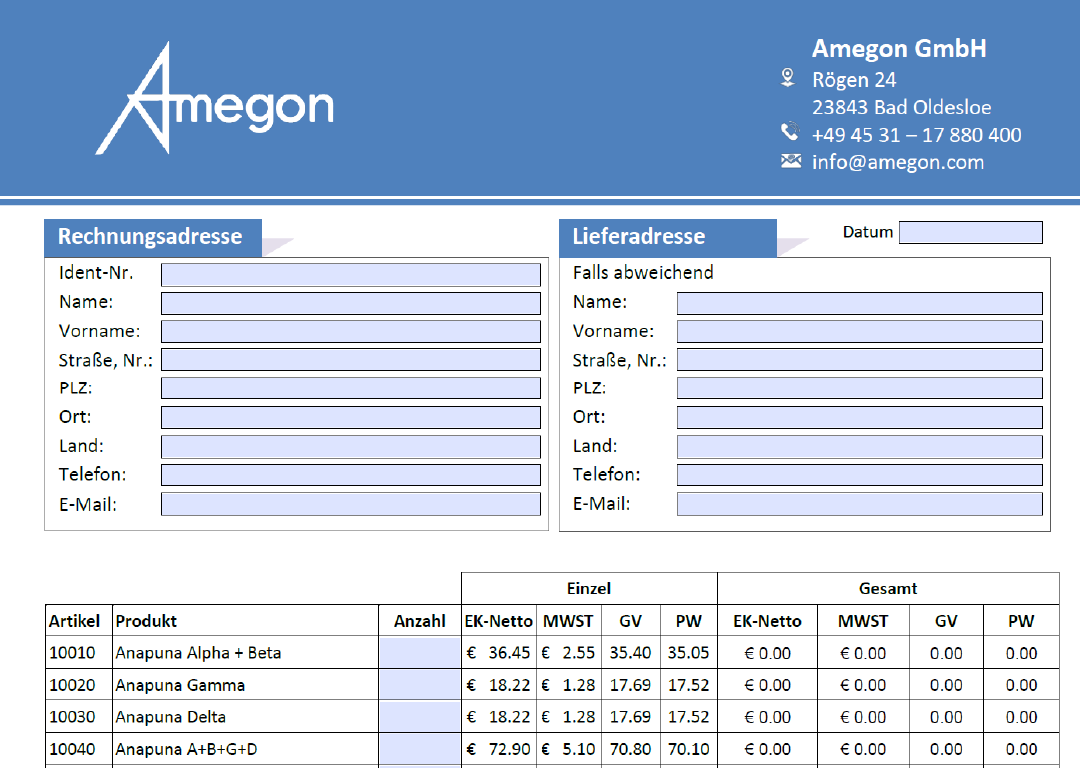Select Rechnungsadresse PLZ input field

(x=350, y=388)
